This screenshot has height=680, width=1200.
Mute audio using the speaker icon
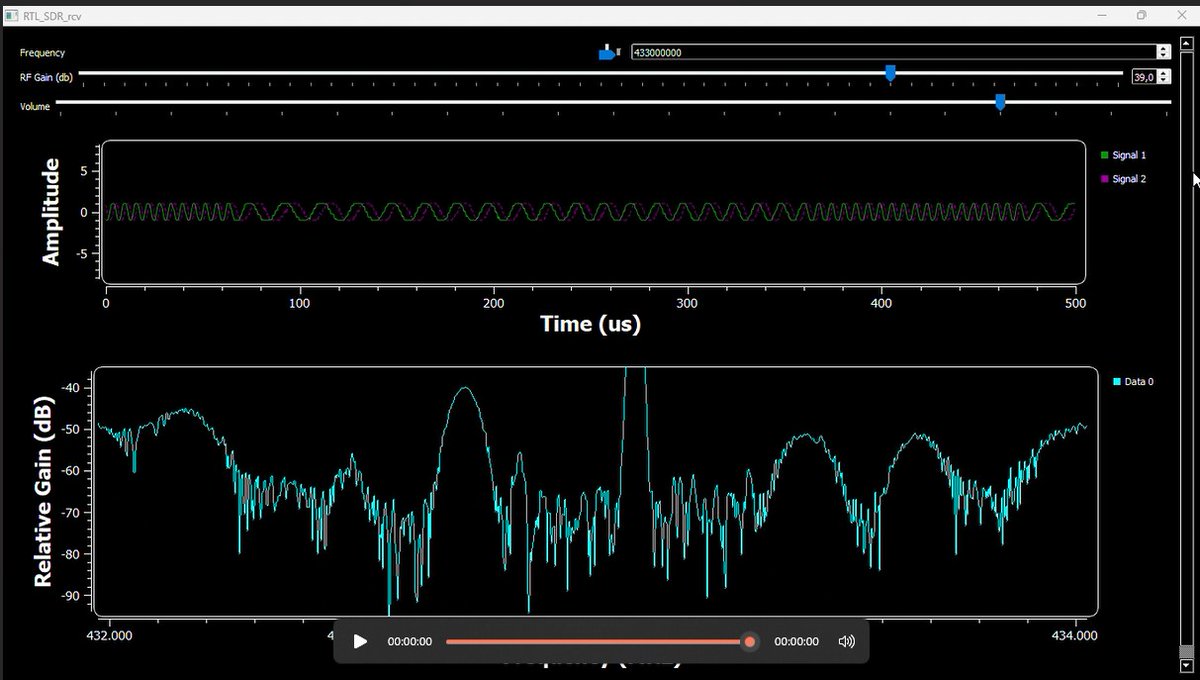click(x=847, y=641)
